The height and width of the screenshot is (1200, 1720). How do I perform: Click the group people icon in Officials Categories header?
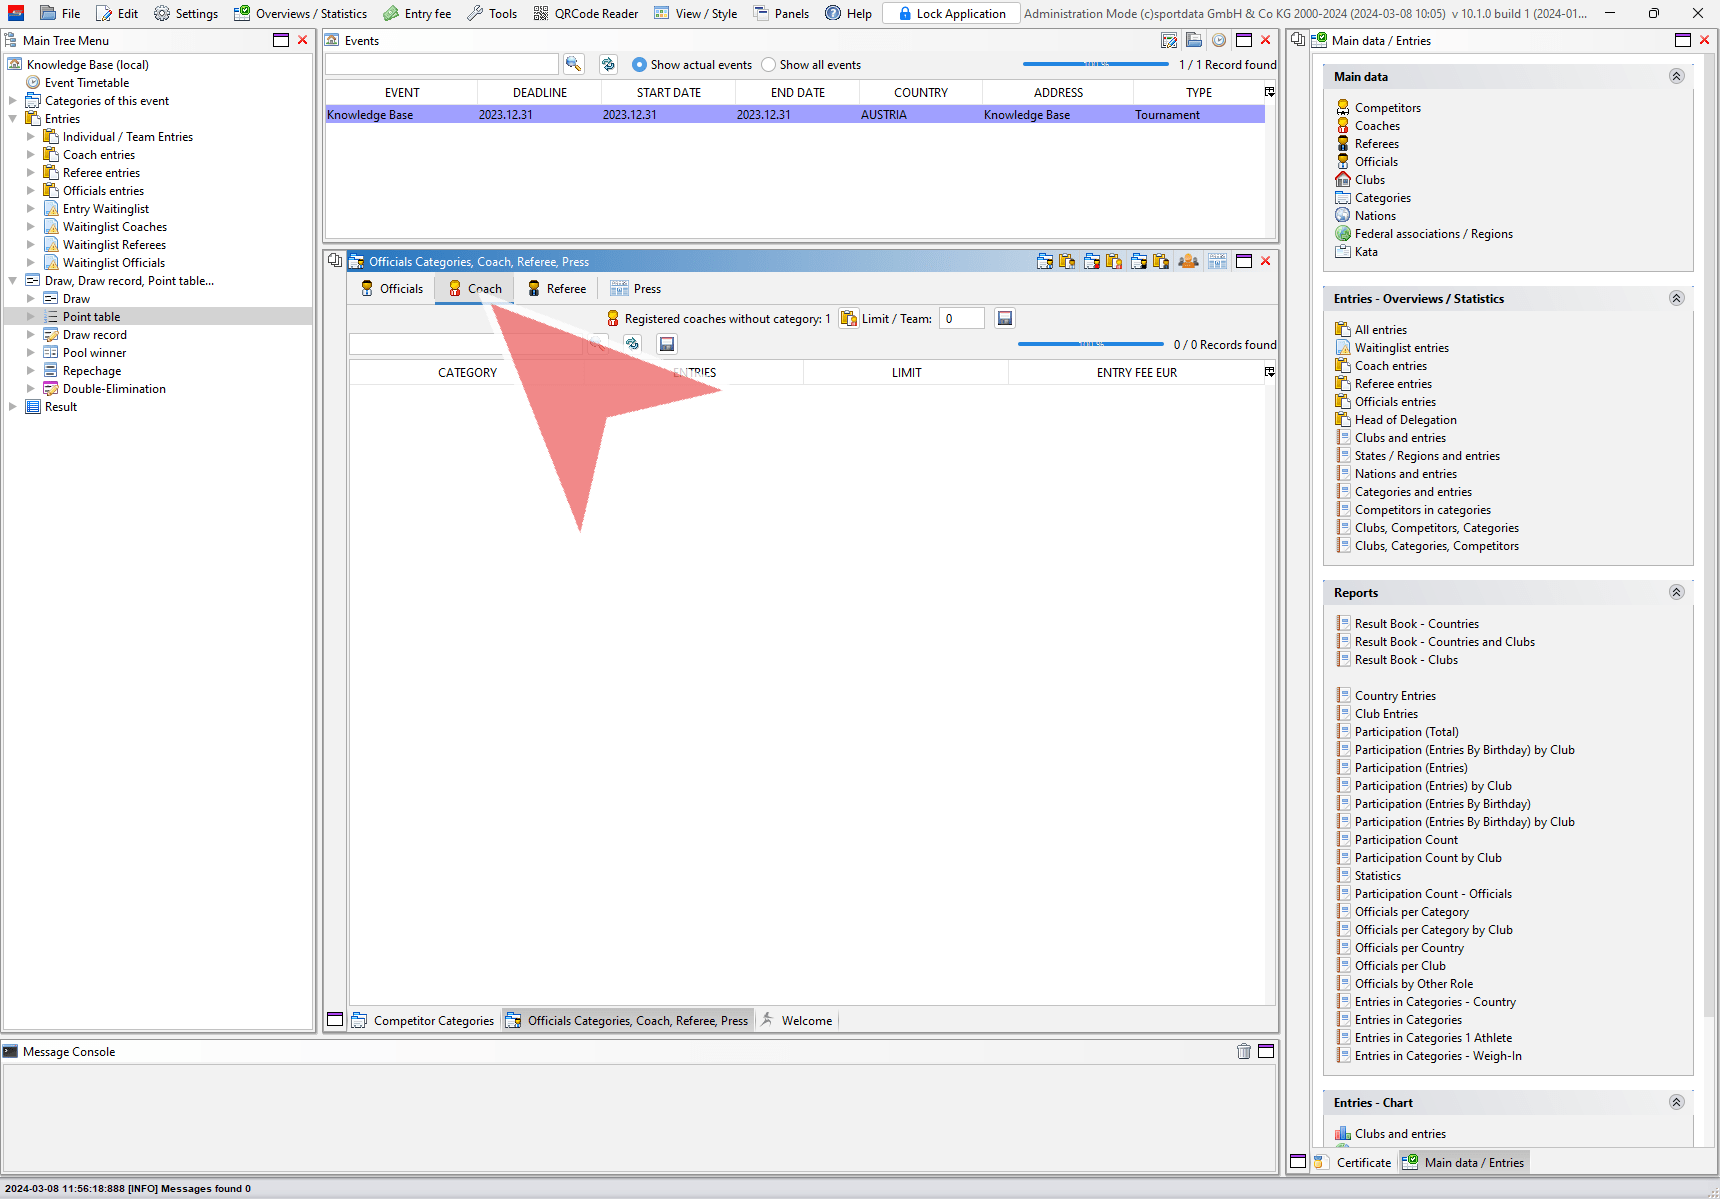(x=1188, y=261)
